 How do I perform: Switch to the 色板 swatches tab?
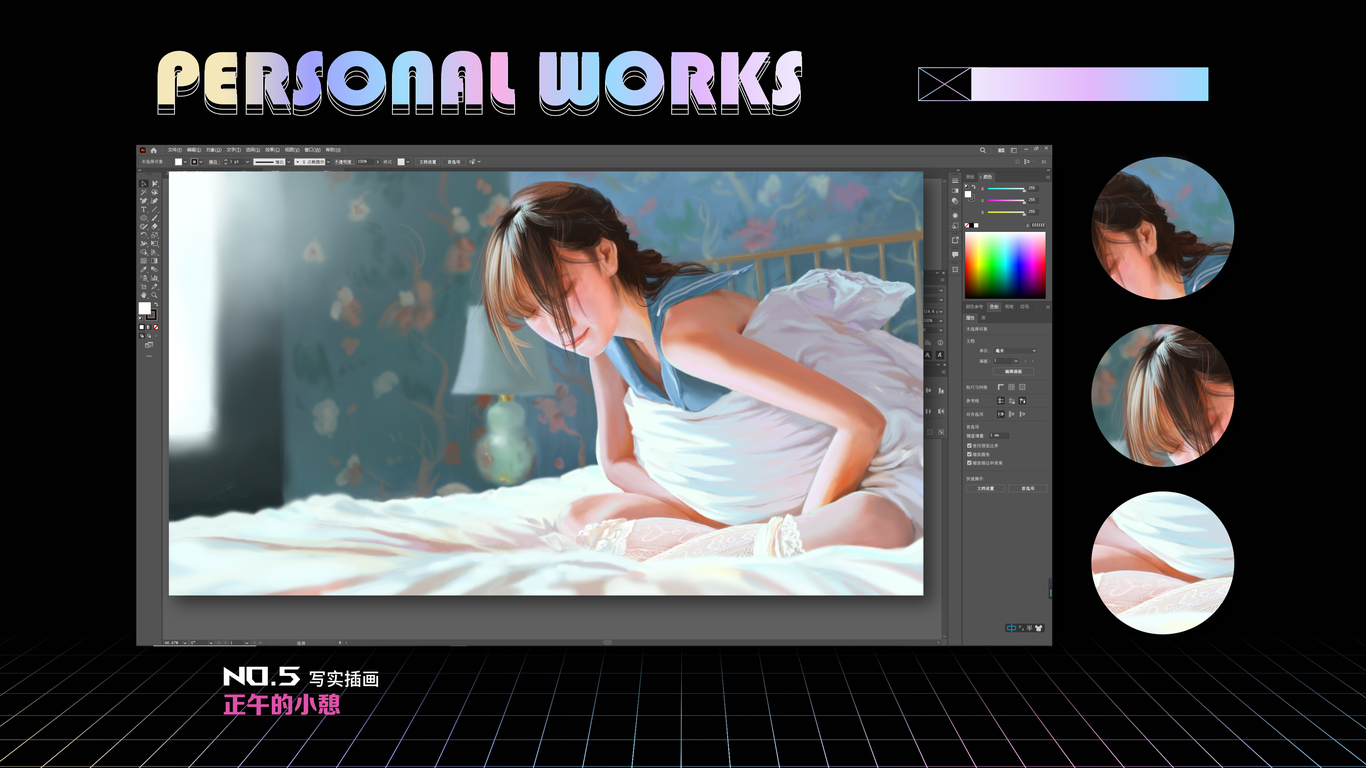click(994, 307)
